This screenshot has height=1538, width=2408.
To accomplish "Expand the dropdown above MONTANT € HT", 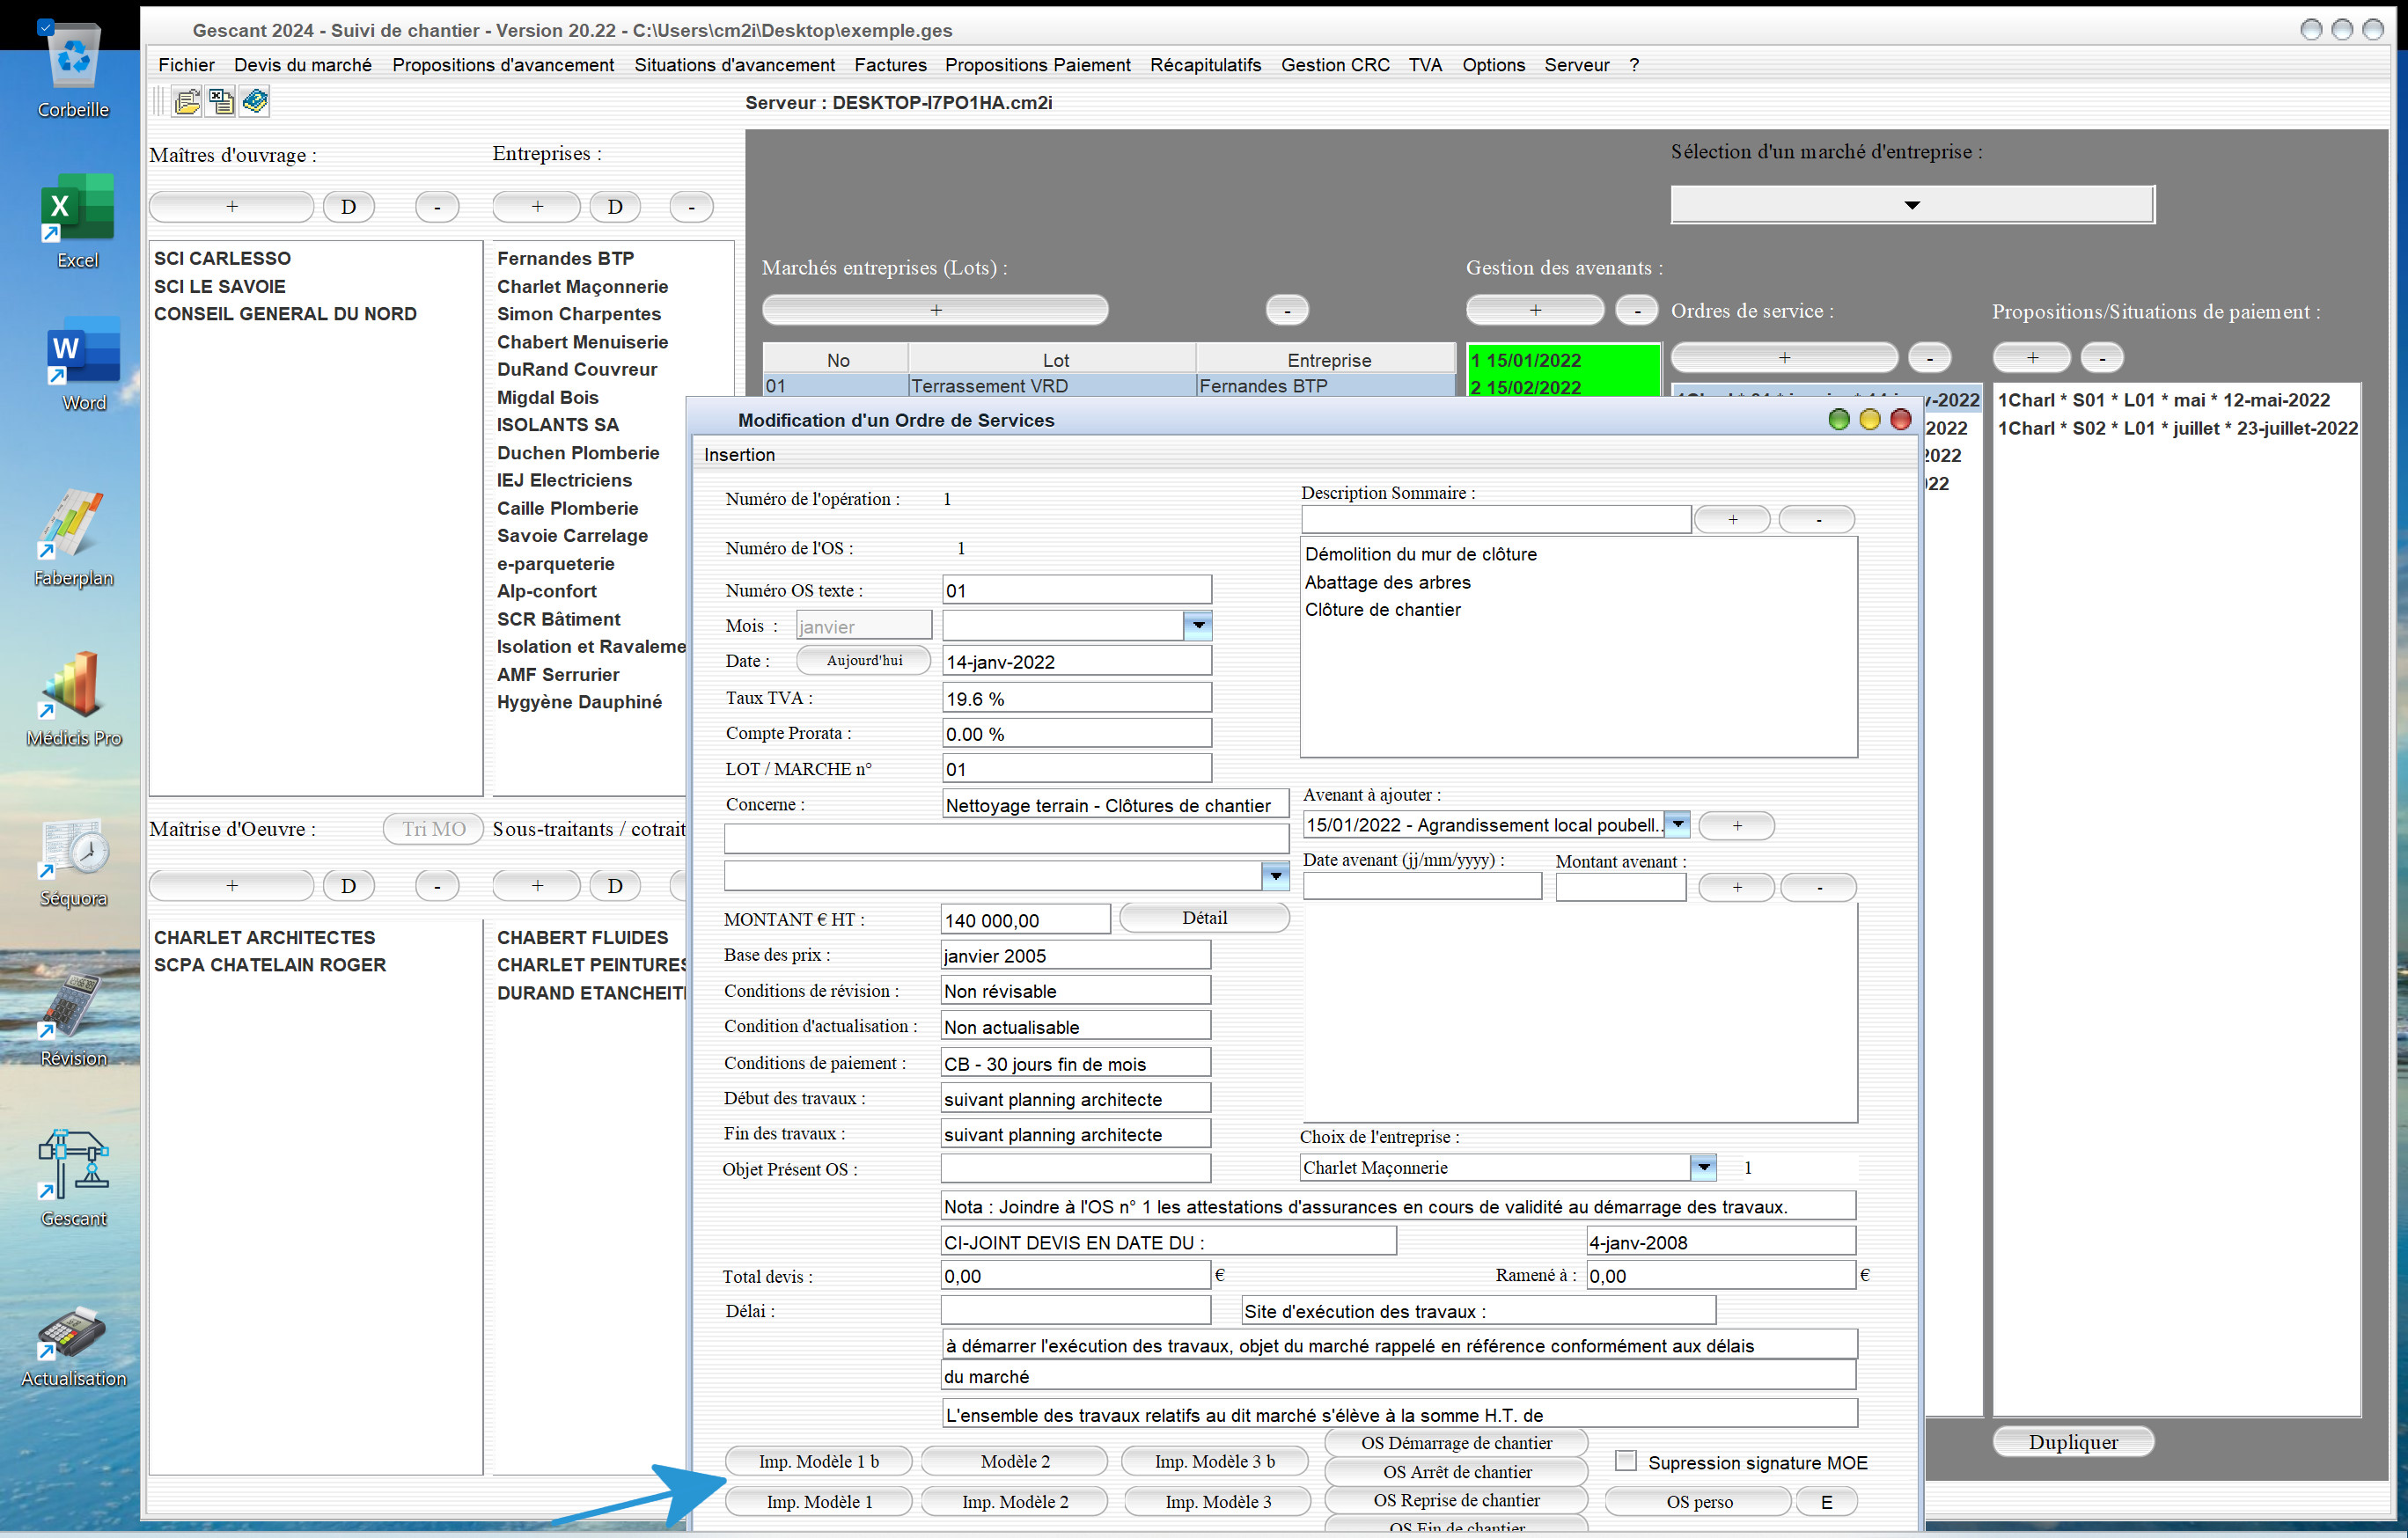I will point(1276,876).
